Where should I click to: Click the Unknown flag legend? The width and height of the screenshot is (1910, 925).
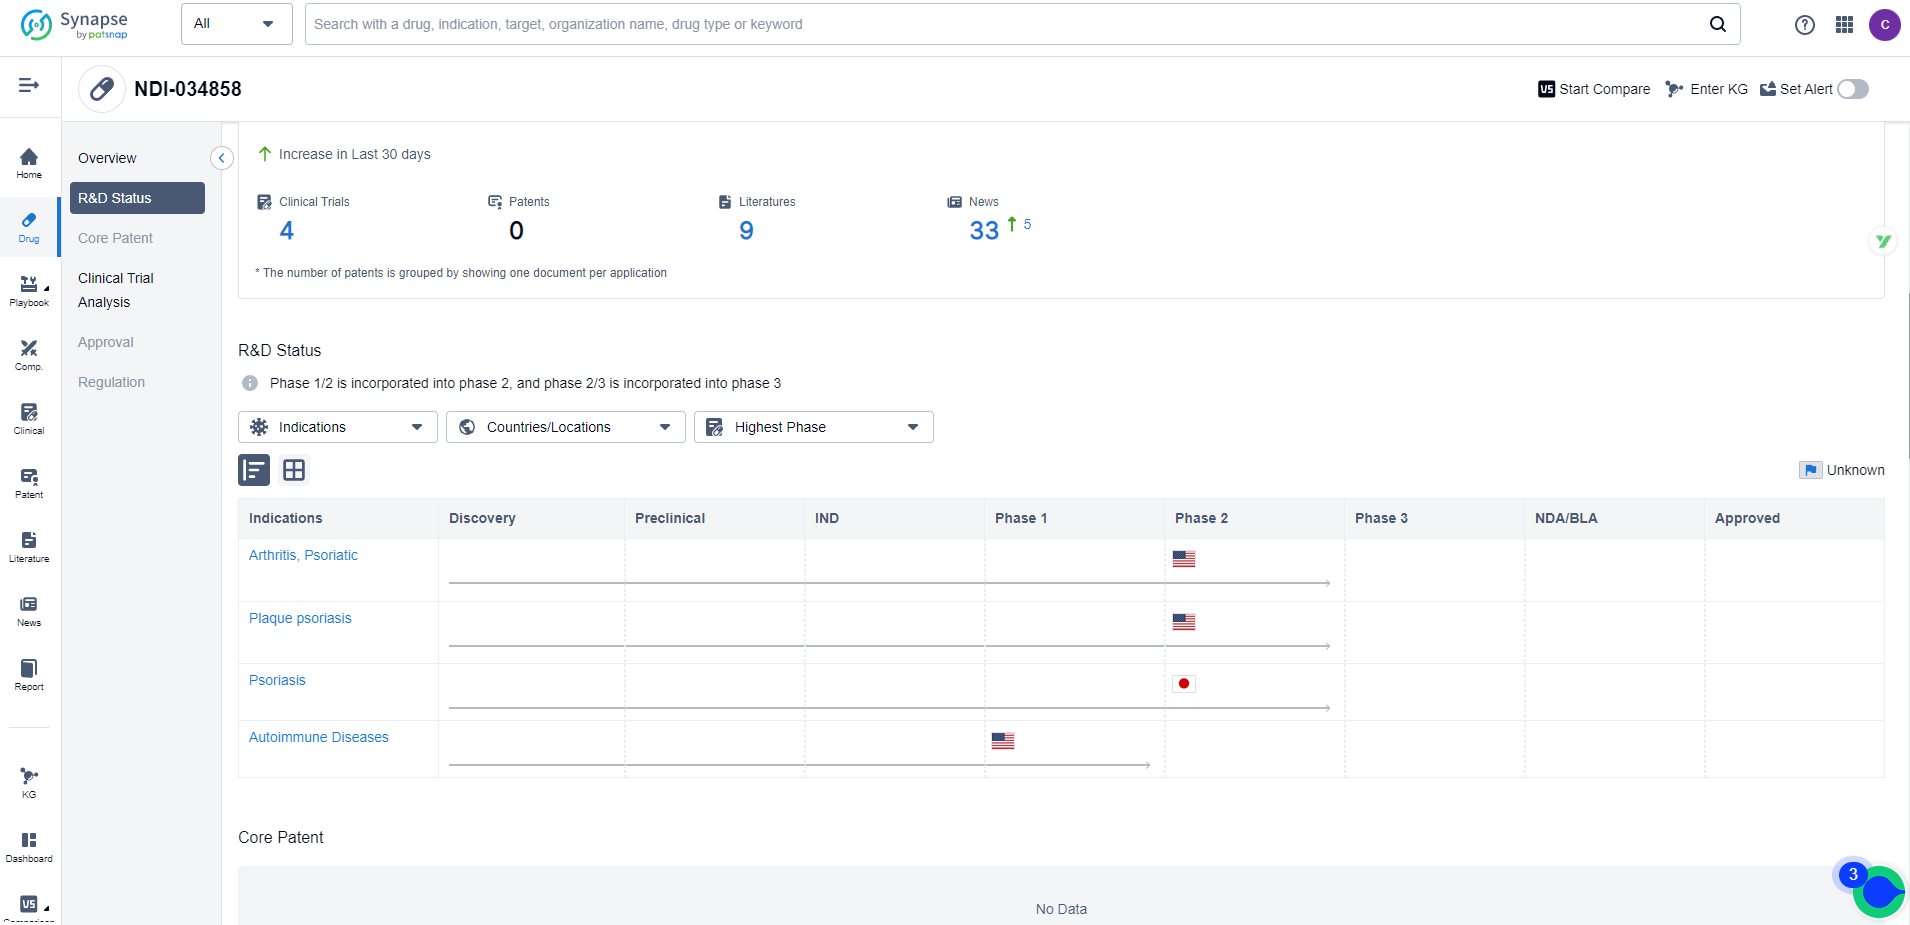1842,470
